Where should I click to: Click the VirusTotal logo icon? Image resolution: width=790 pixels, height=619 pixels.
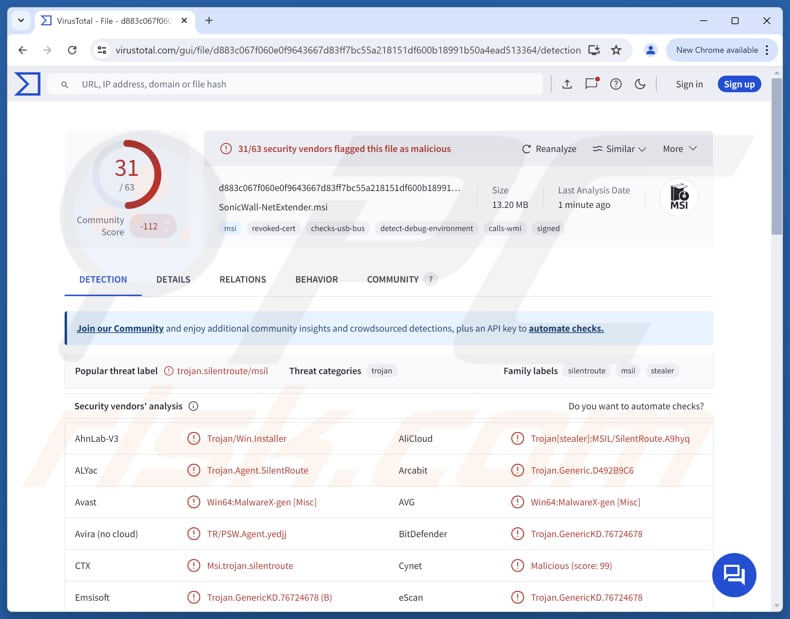point(28,84)
